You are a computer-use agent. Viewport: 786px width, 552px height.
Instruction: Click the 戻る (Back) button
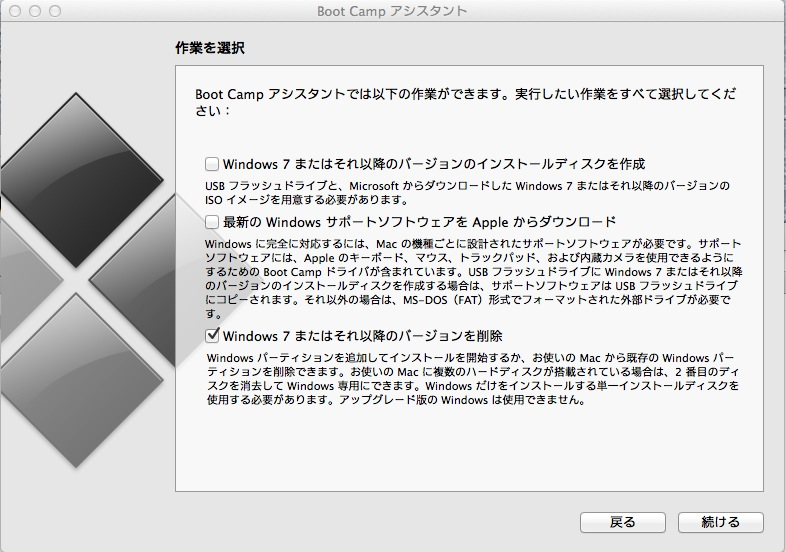(x=623, y=522)
